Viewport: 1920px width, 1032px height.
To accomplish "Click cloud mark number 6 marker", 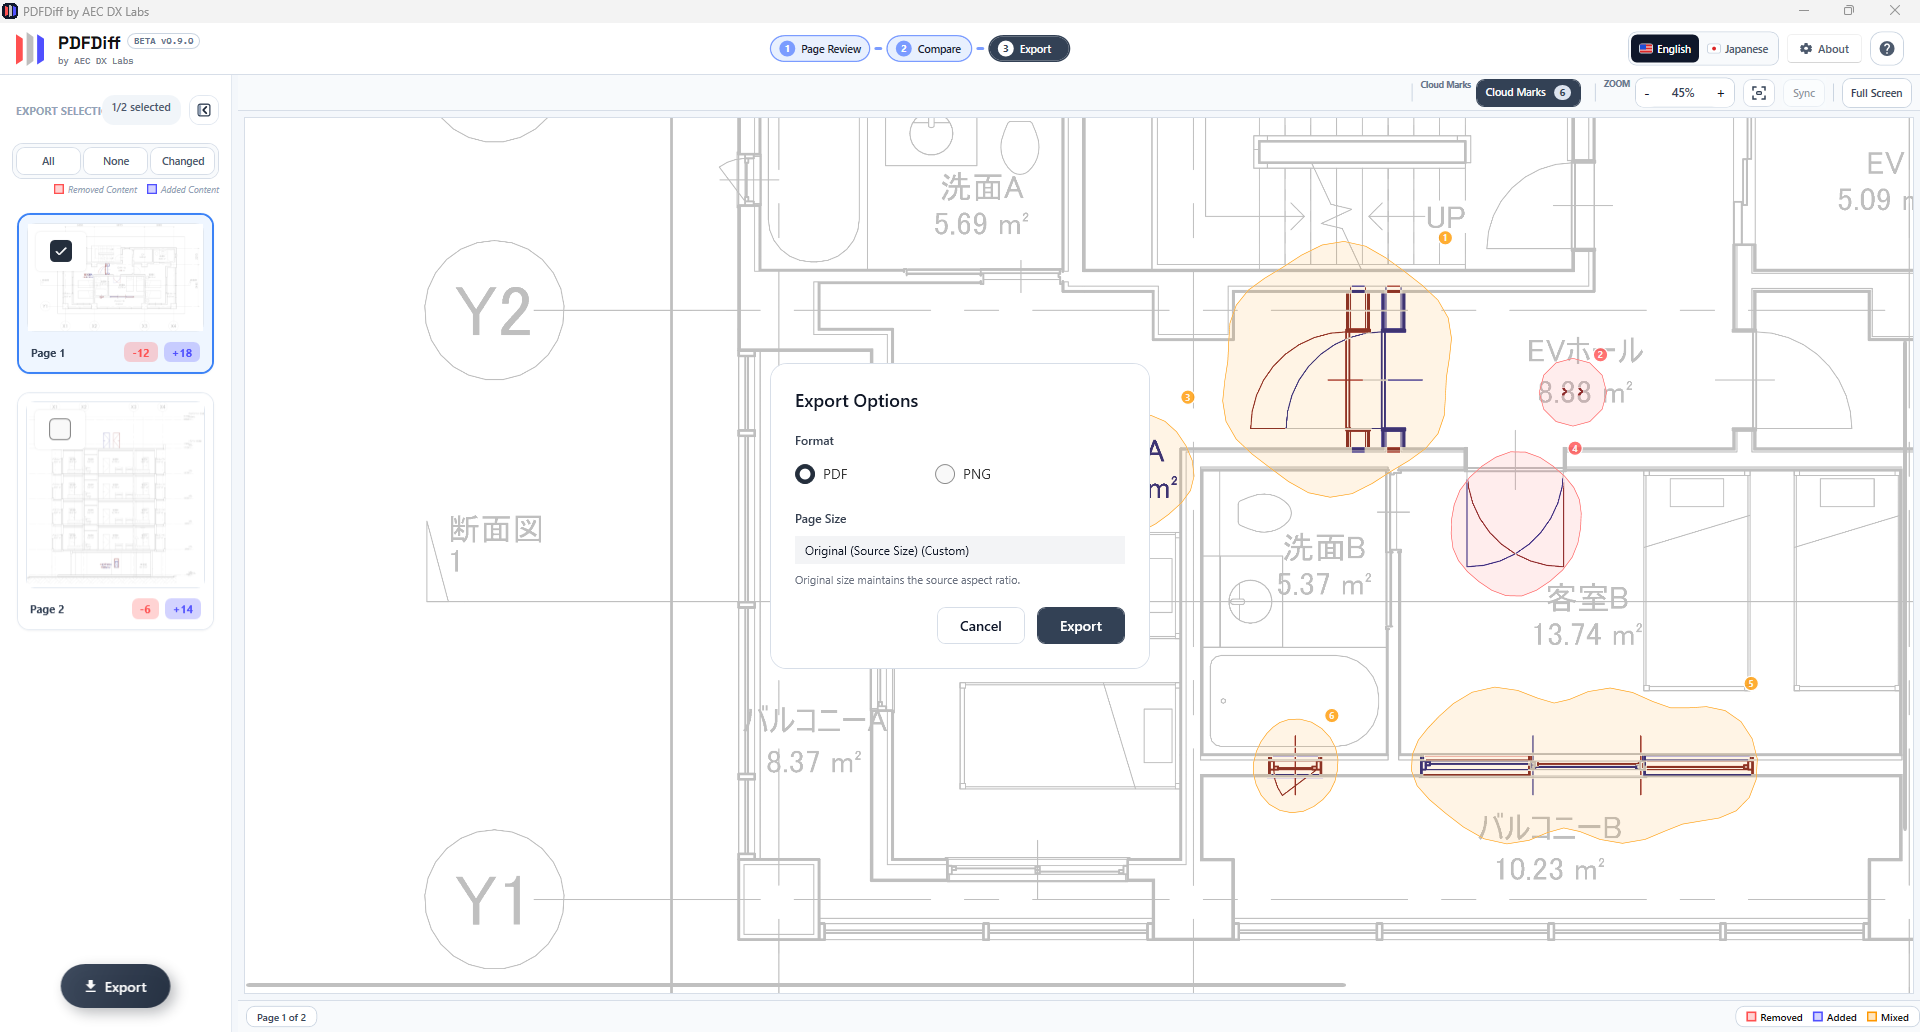I will [x=1331, y=716].
